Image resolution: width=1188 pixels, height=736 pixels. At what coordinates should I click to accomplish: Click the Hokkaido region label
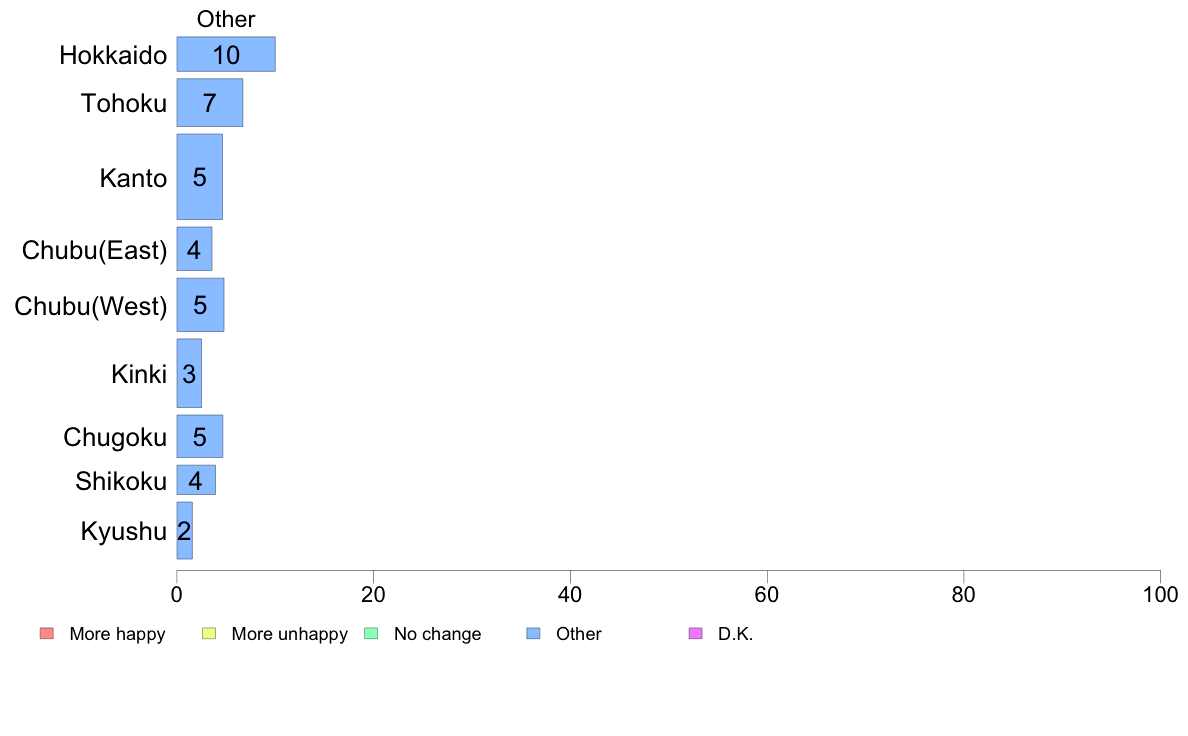click(x=114, y=55)
